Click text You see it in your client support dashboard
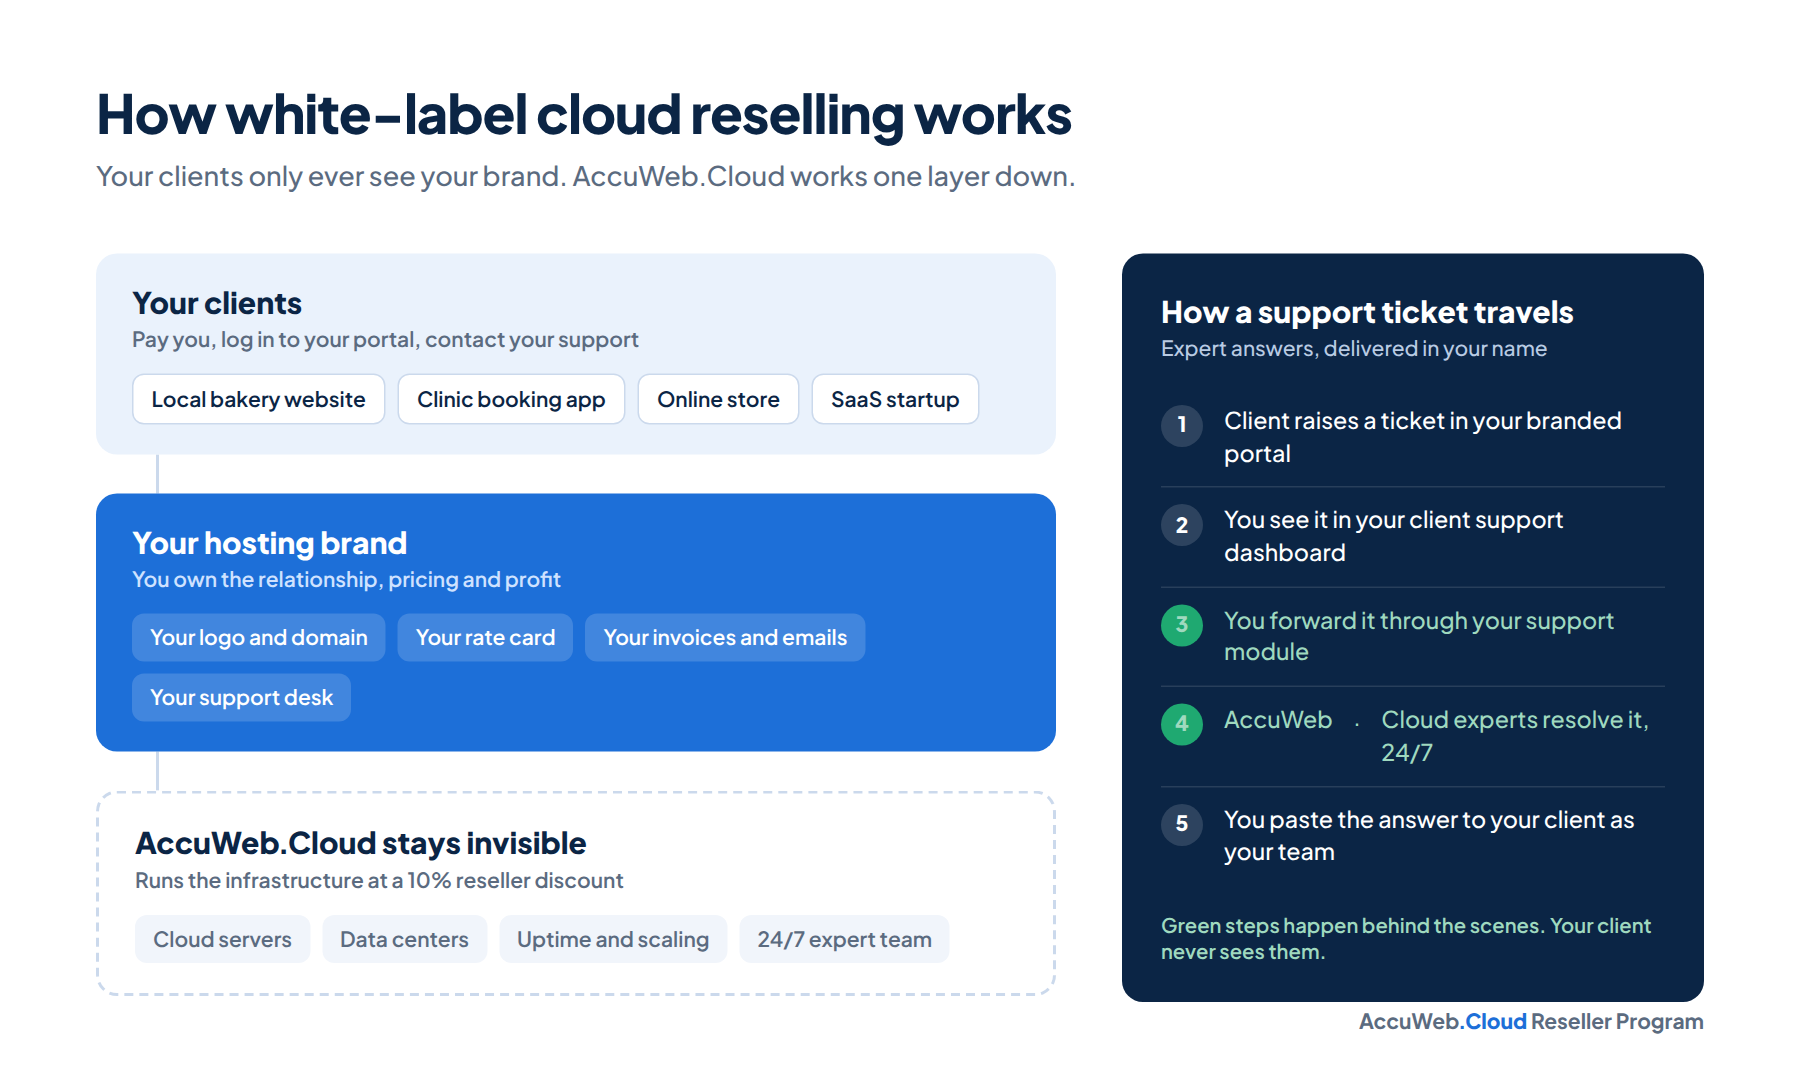Screen dimensions: 1800x1080 point(1393,536)
